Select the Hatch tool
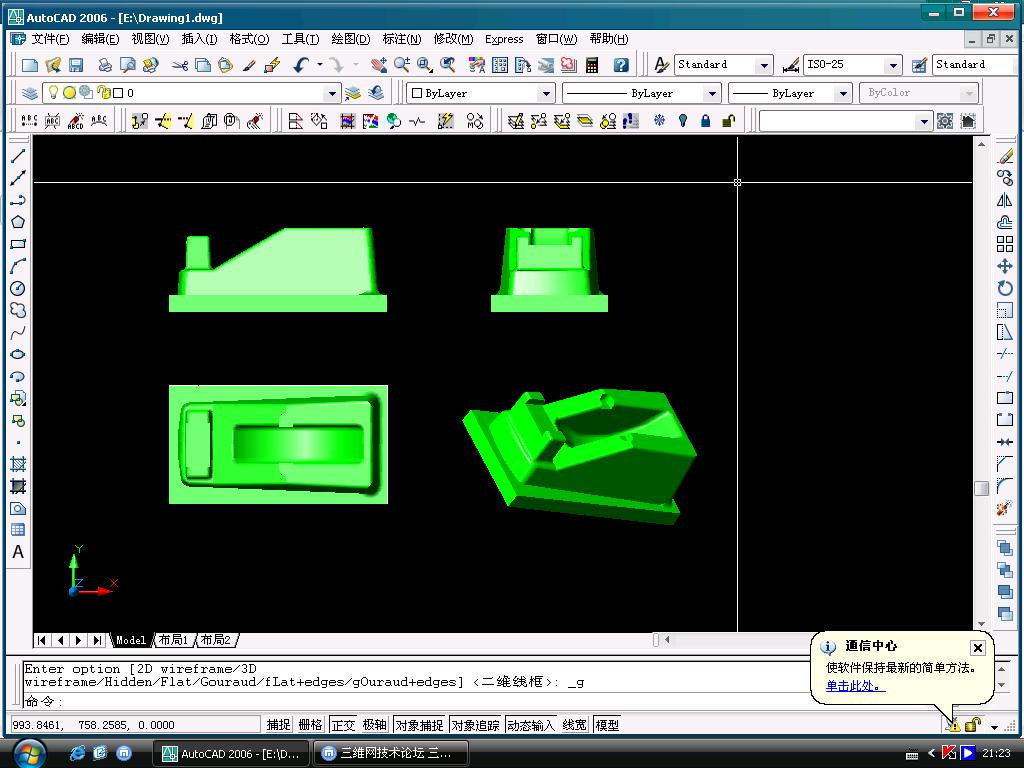1024x768 pixels. click(18, 465)
